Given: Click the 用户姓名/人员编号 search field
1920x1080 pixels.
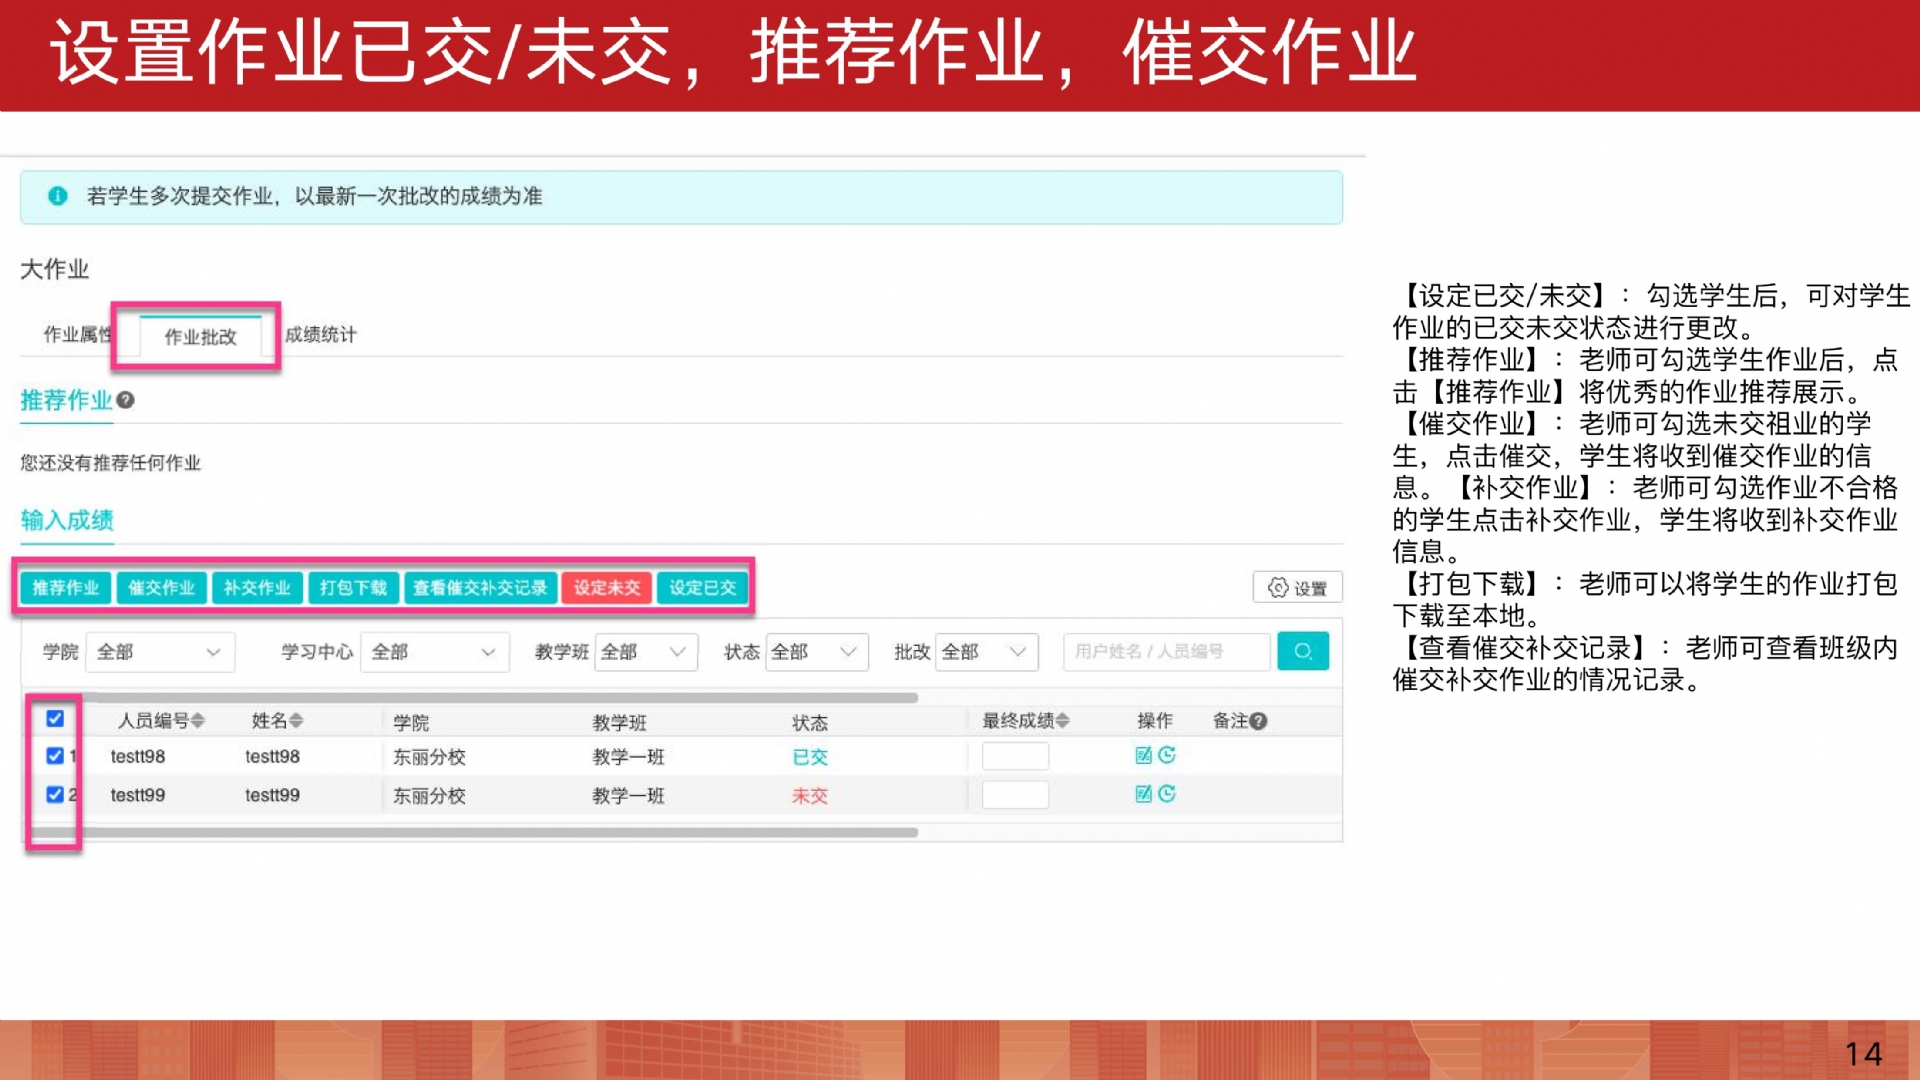Looking at the screenshot, I should 1165,652.
